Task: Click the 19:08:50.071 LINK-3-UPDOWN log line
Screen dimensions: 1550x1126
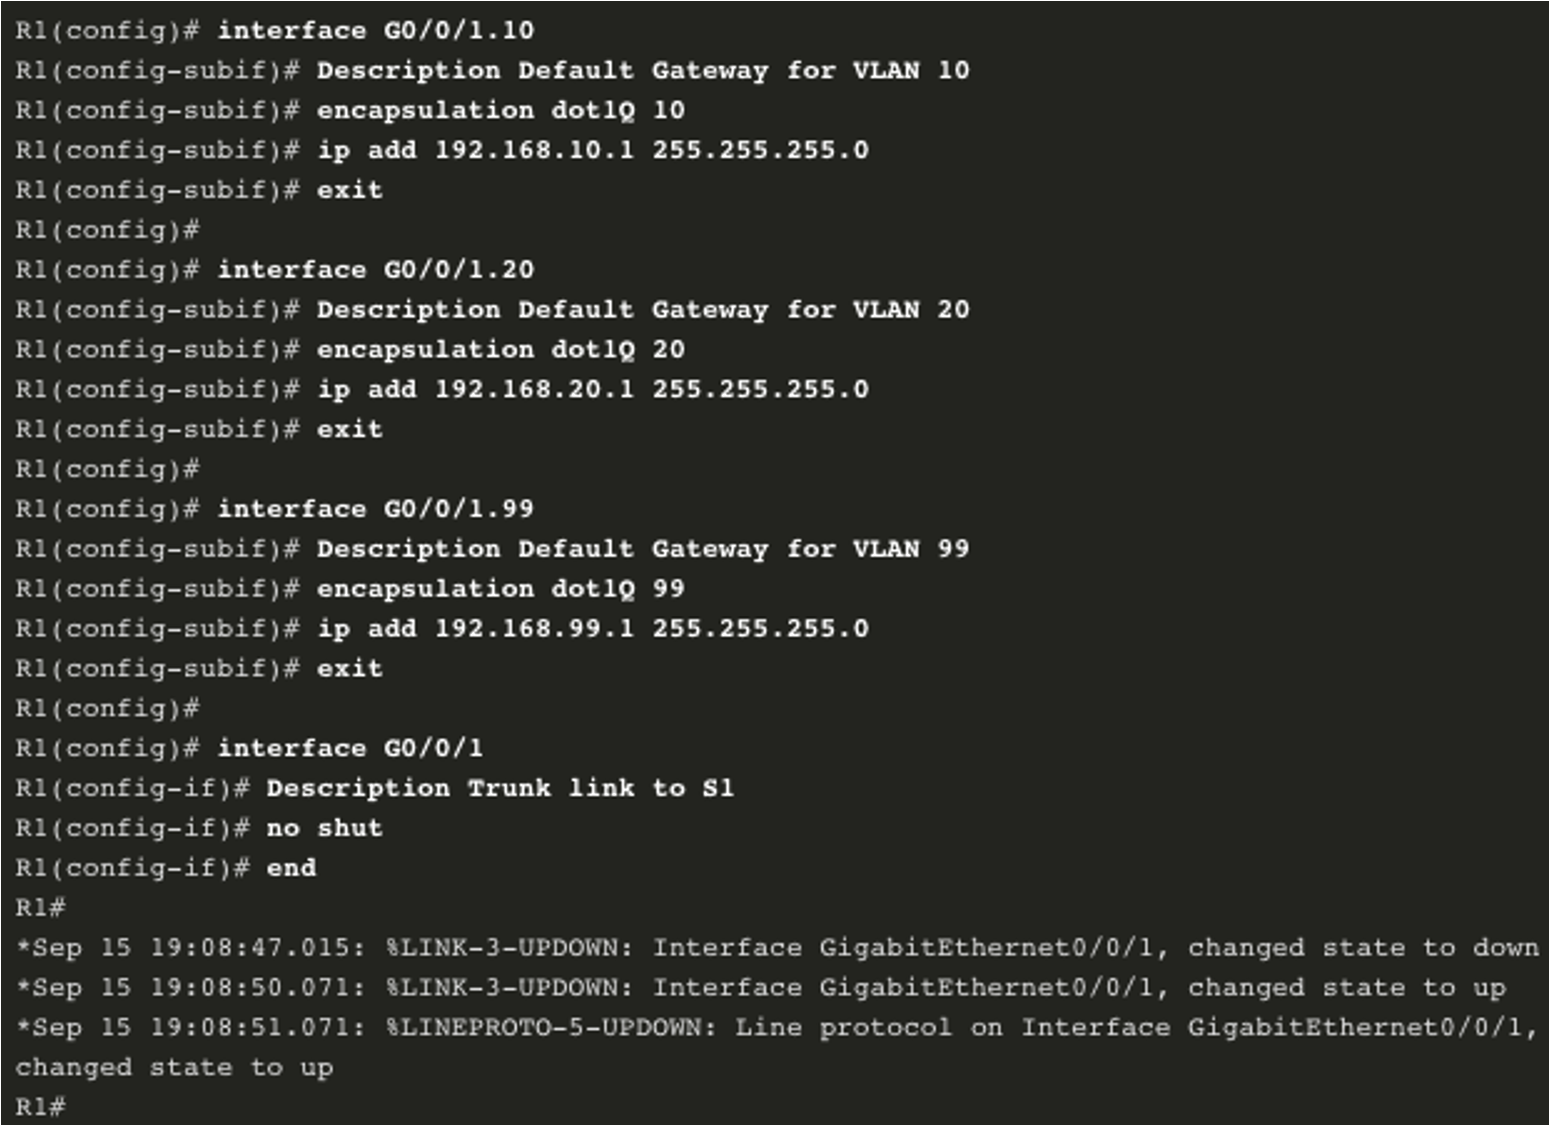Action: [761, 987]
